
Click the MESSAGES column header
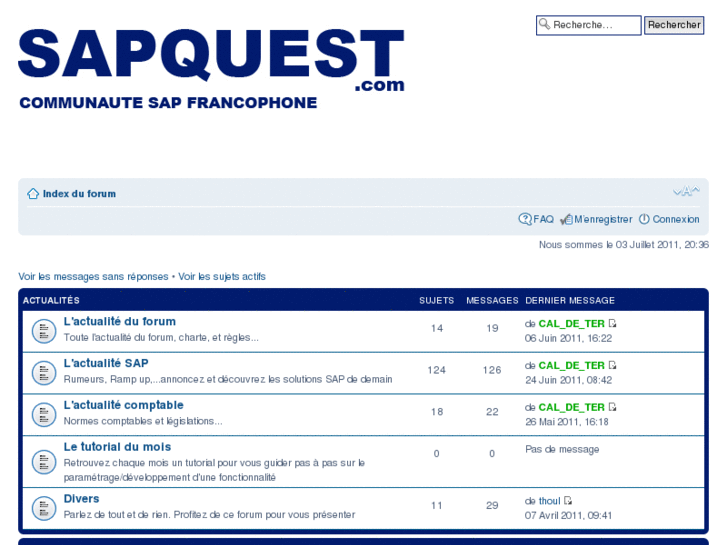coord(492,301)
